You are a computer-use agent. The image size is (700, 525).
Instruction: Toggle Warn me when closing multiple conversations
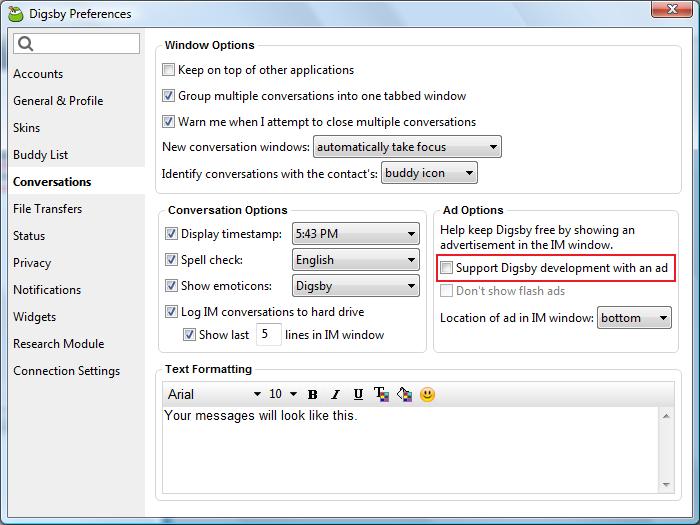pos(168,121)
